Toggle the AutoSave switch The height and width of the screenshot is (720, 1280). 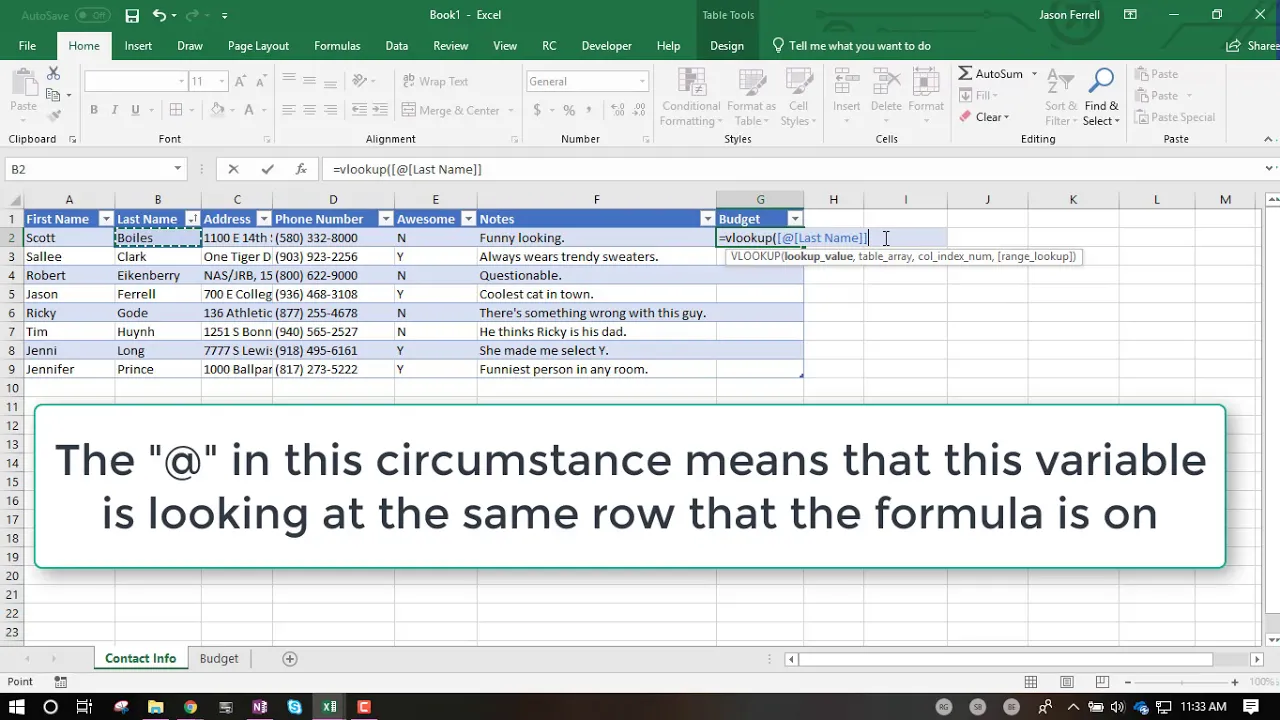click(93, 15)
